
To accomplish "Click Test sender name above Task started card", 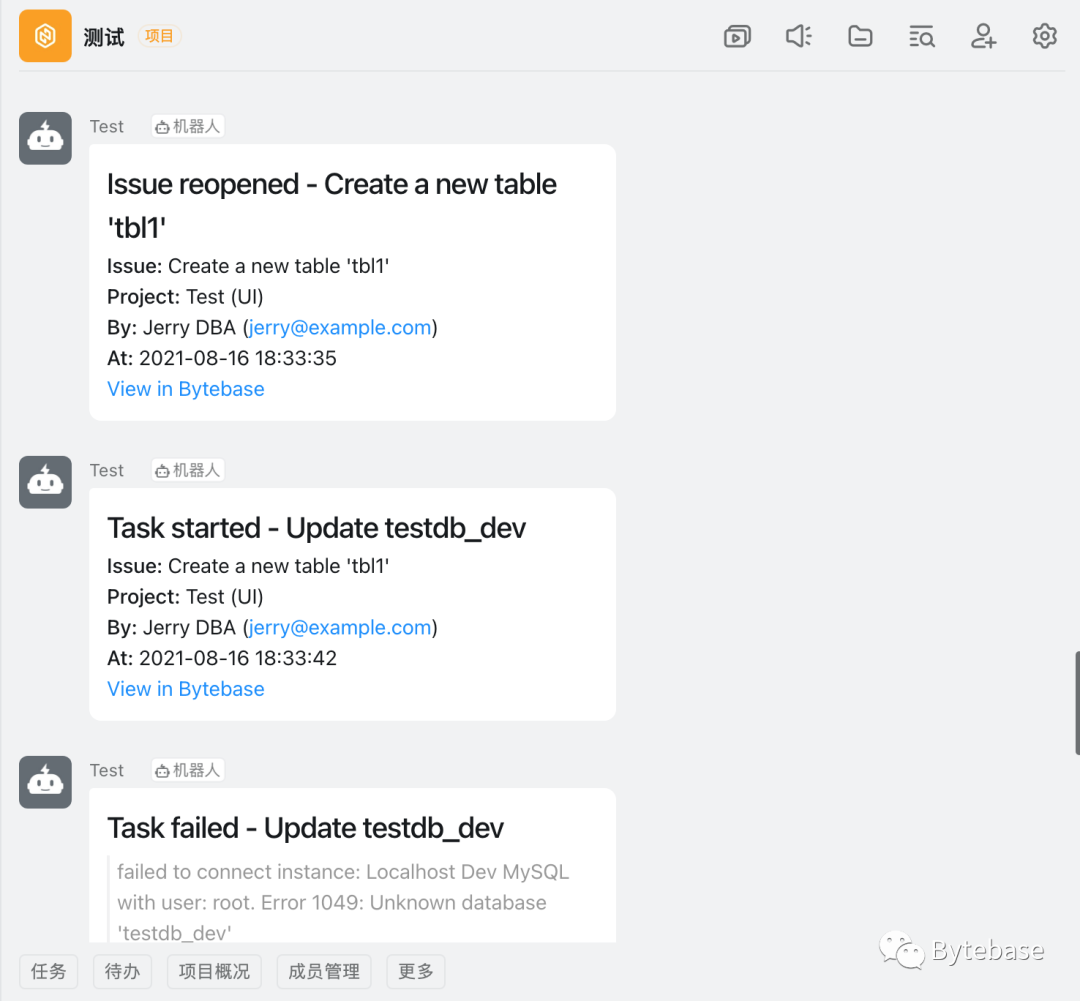I will coord(107,471).
